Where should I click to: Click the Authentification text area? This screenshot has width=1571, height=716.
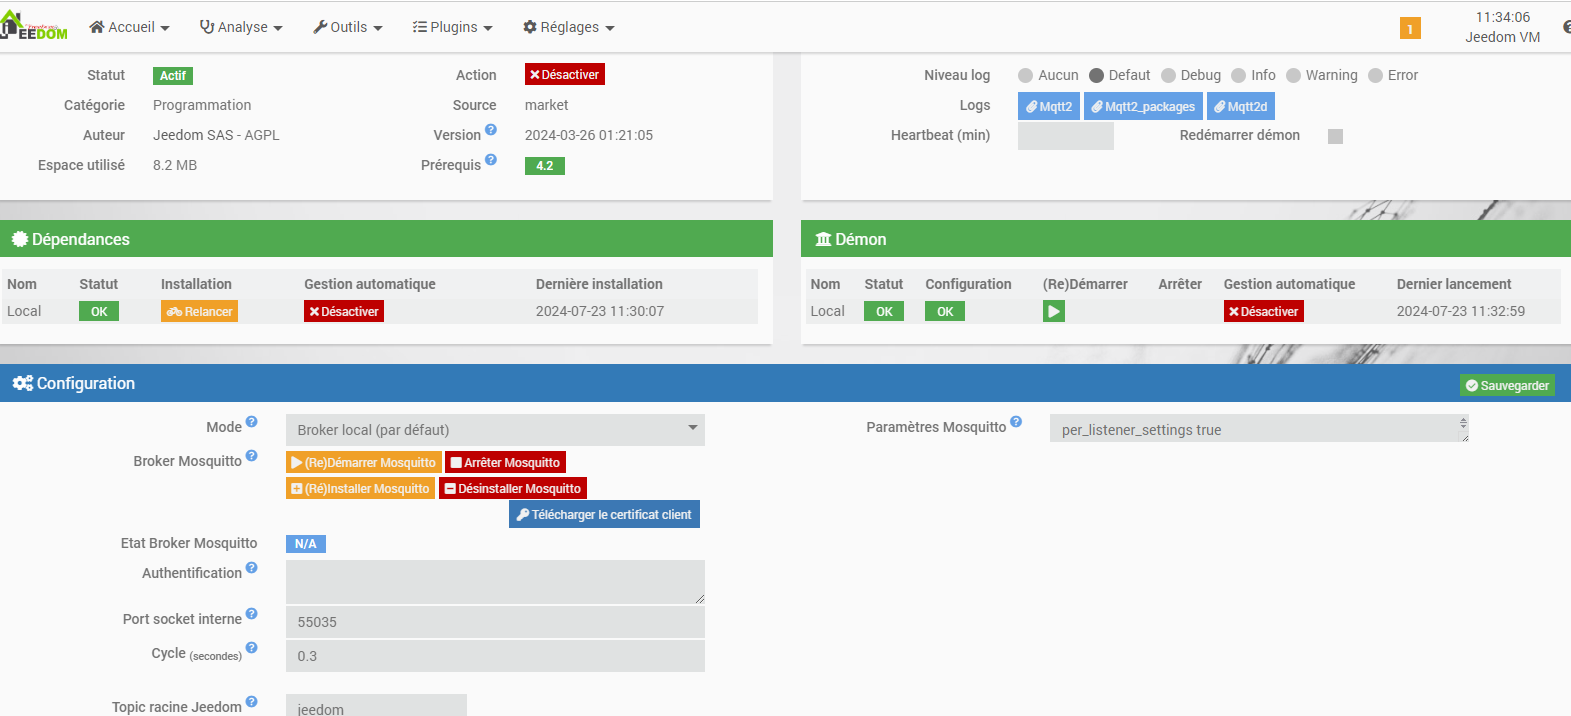click(x=495, y=582)
